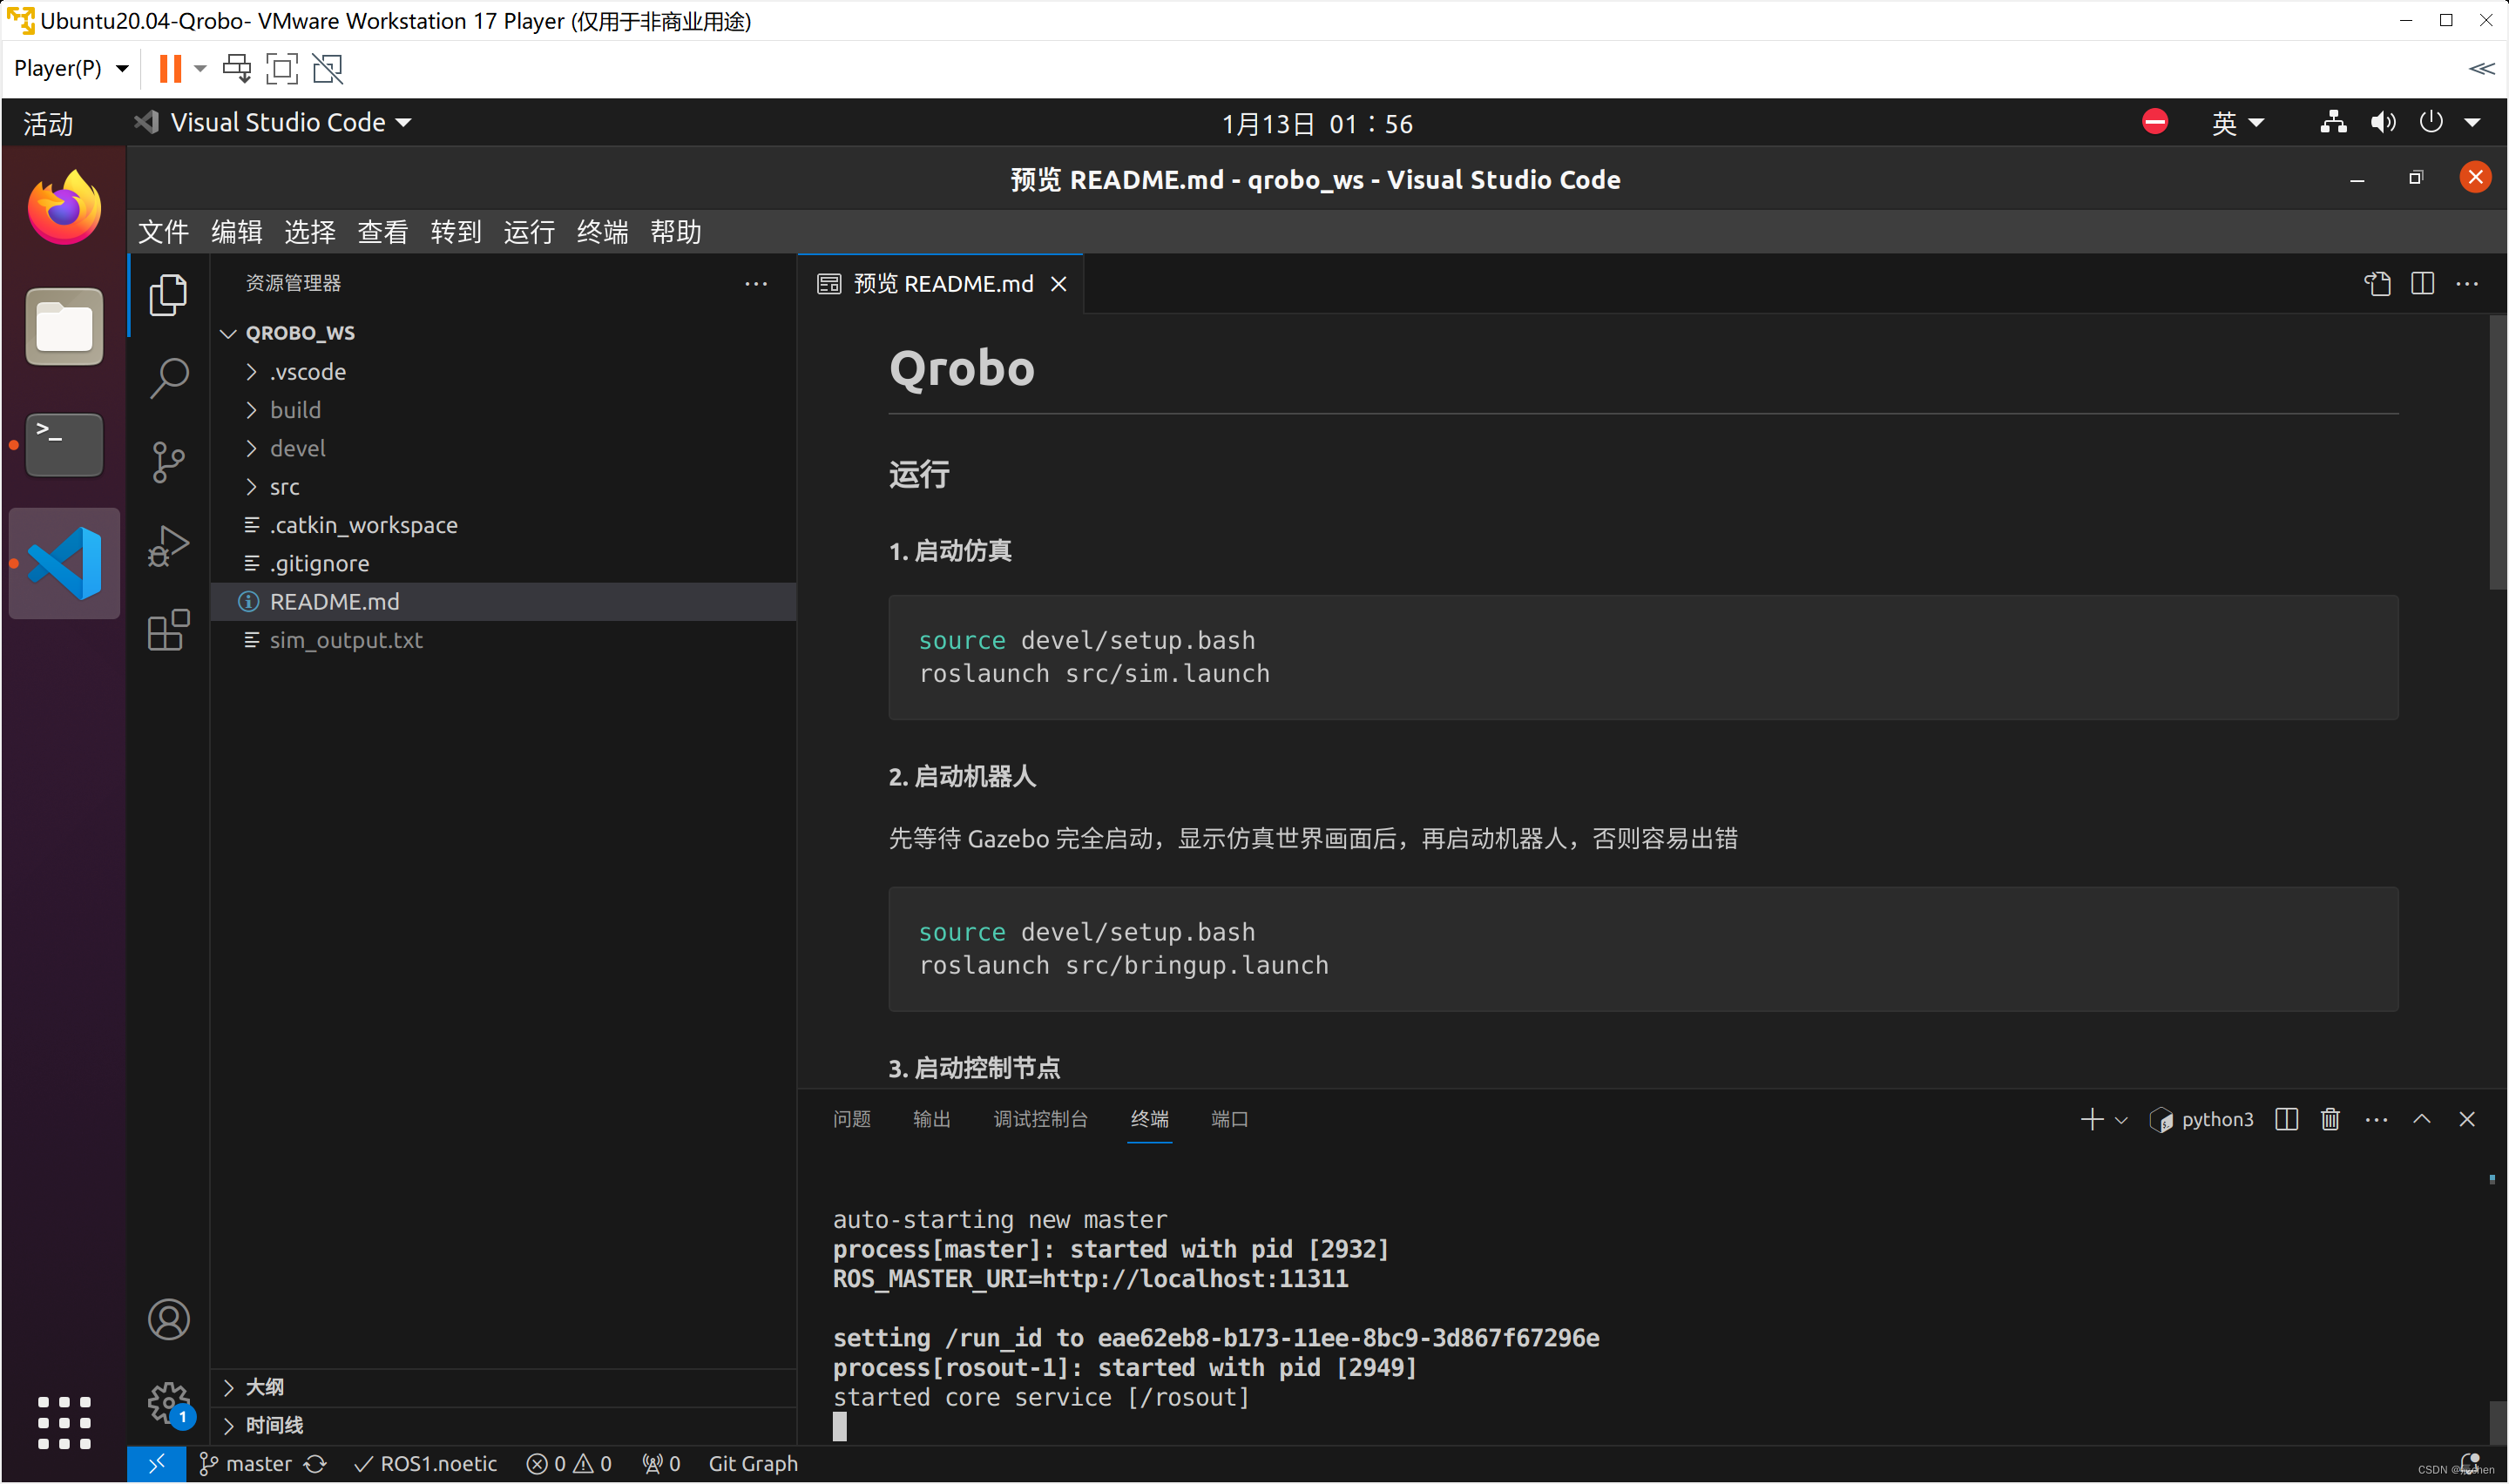Open sim_output.txt in the explorer
Viewport: 2509px width, 1484px height.
tap(504, 640)
